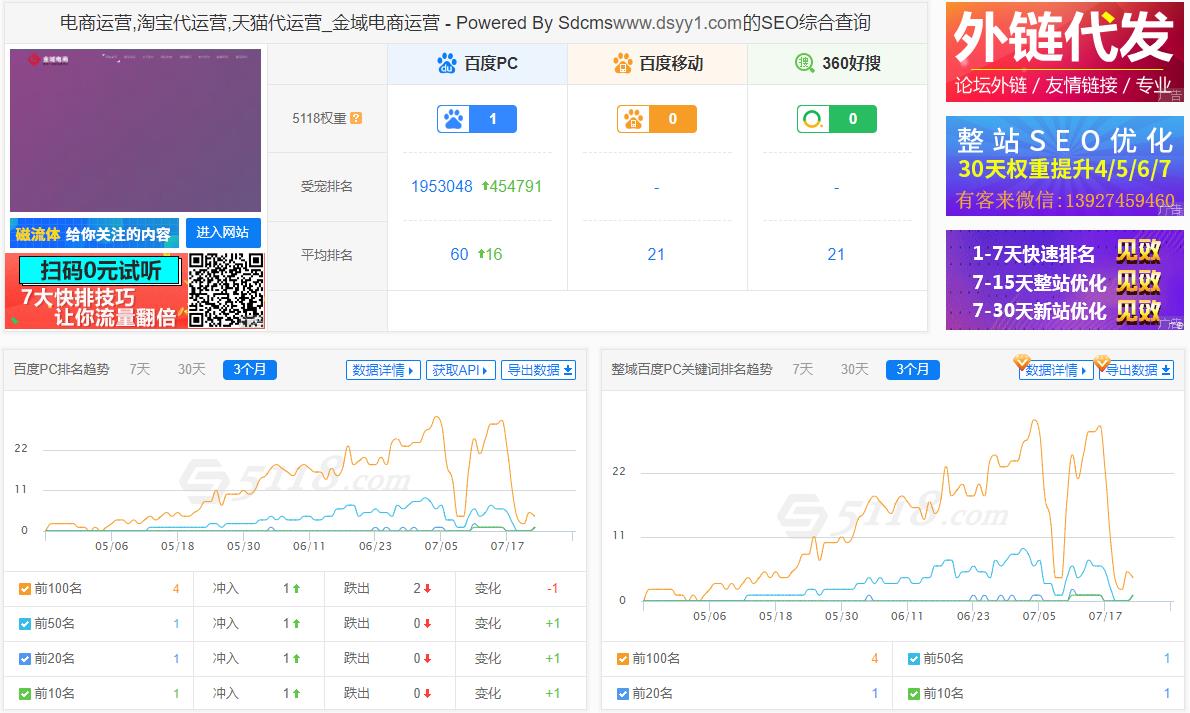
Task: Click 导出数据 in 整域百度PC关键词 panel
Action: pyautogui.click(x=1136, y=370)
